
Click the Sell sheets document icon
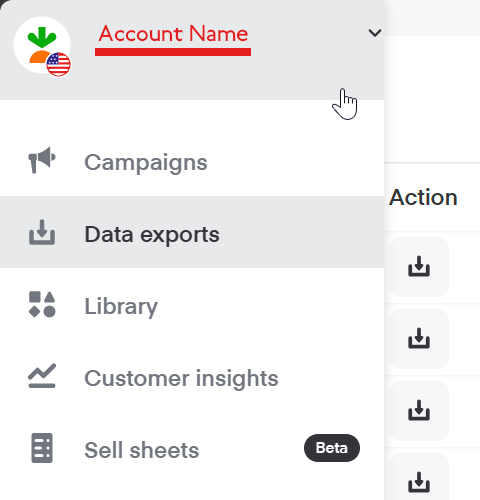(42, 448)
